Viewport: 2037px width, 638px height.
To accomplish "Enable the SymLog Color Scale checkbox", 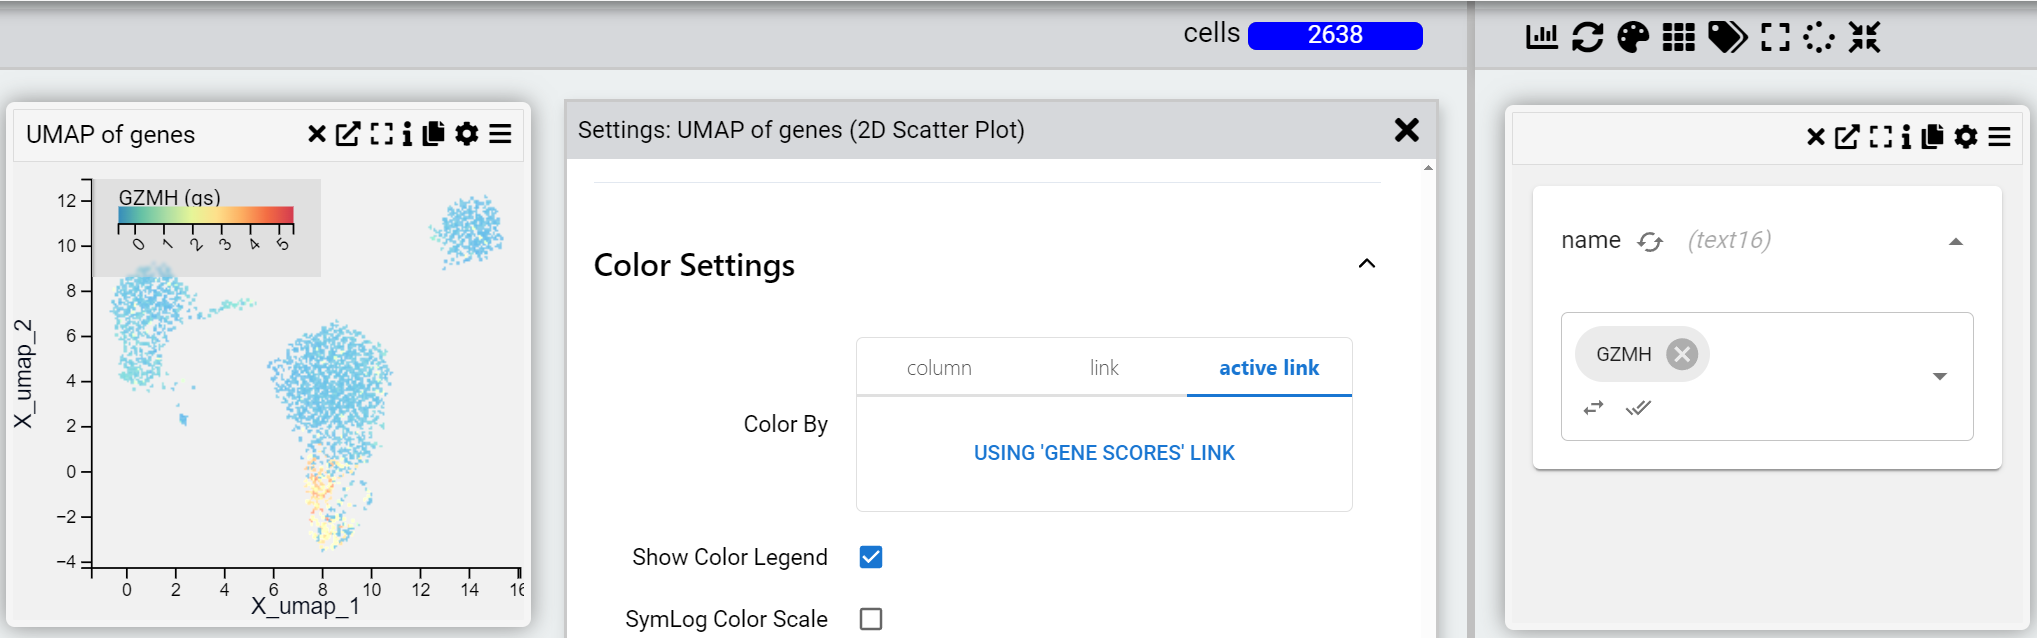I will tap(871, 619).
